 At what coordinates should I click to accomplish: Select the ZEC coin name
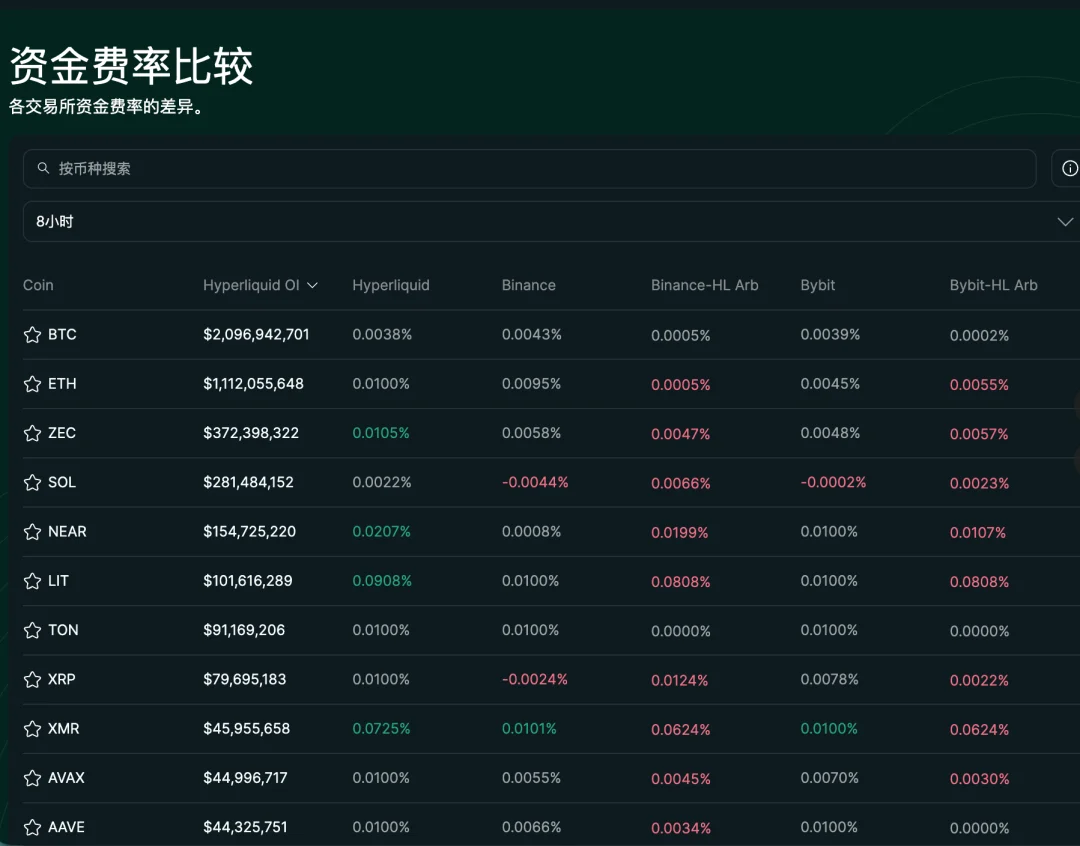[62, 433]
